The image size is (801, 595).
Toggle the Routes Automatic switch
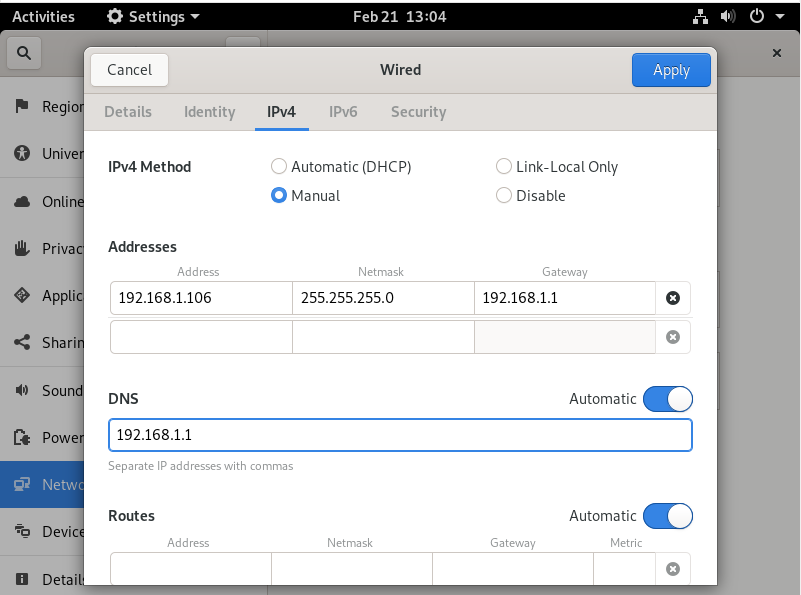click(x=668, y=516)
